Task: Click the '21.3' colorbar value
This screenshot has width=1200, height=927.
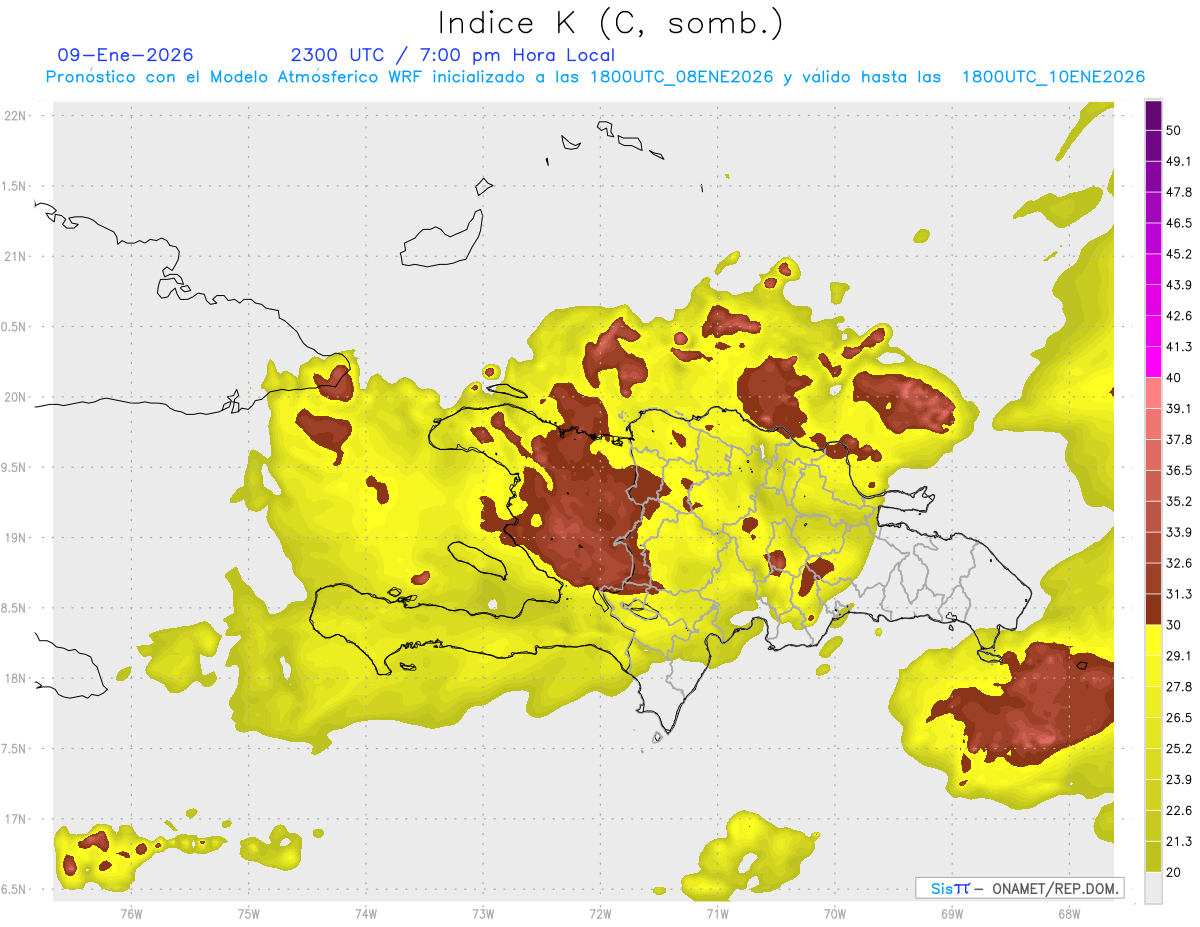Action: tap(1179, 841)
